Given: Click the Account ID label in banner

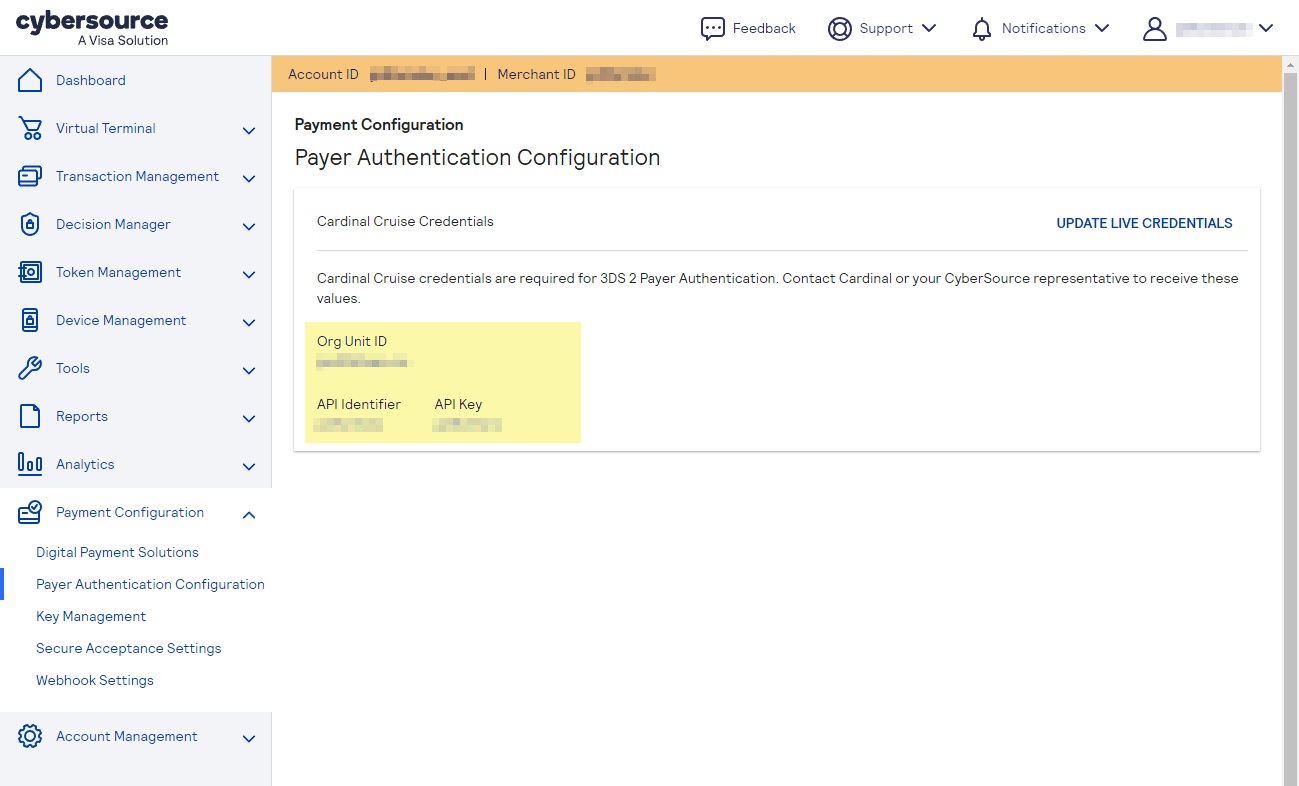Looking at the screenshot, I should click(323, 74).
